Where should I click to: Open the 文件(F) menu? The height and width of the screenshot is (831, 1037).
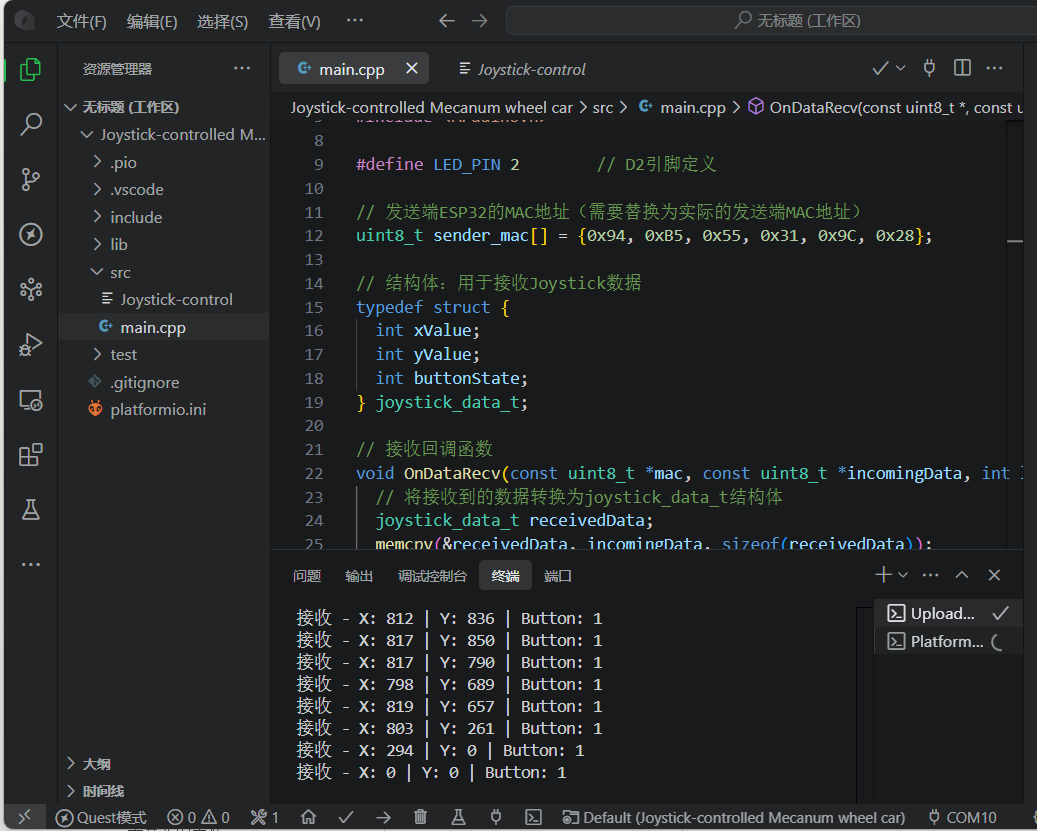(x=81, y=21)
